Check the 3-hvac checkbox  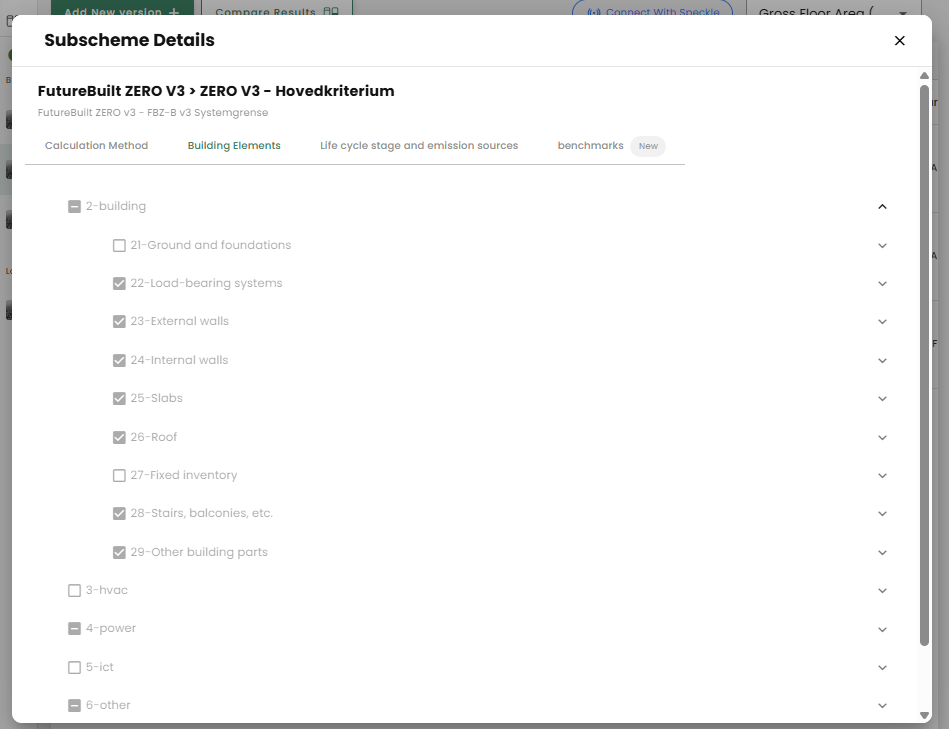pos(74,591)
